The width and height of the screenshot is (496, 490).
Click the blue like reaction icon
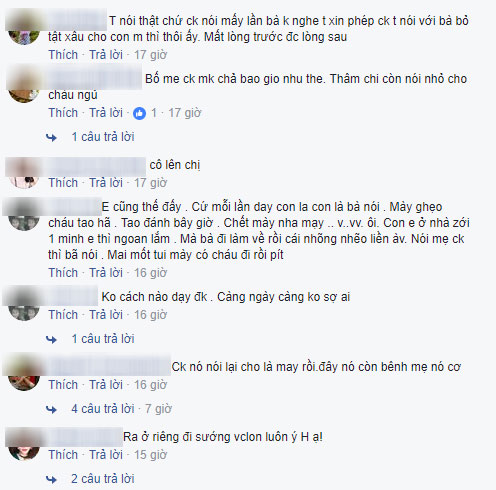(x=139, y=114)
